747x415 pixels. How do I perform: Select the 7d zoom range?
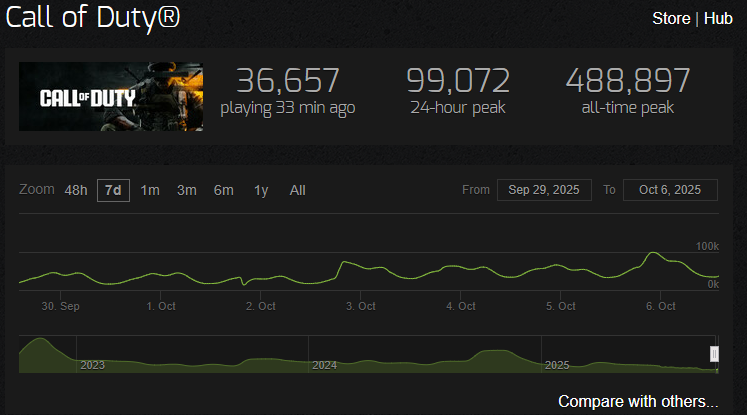(x=113, y=191)
